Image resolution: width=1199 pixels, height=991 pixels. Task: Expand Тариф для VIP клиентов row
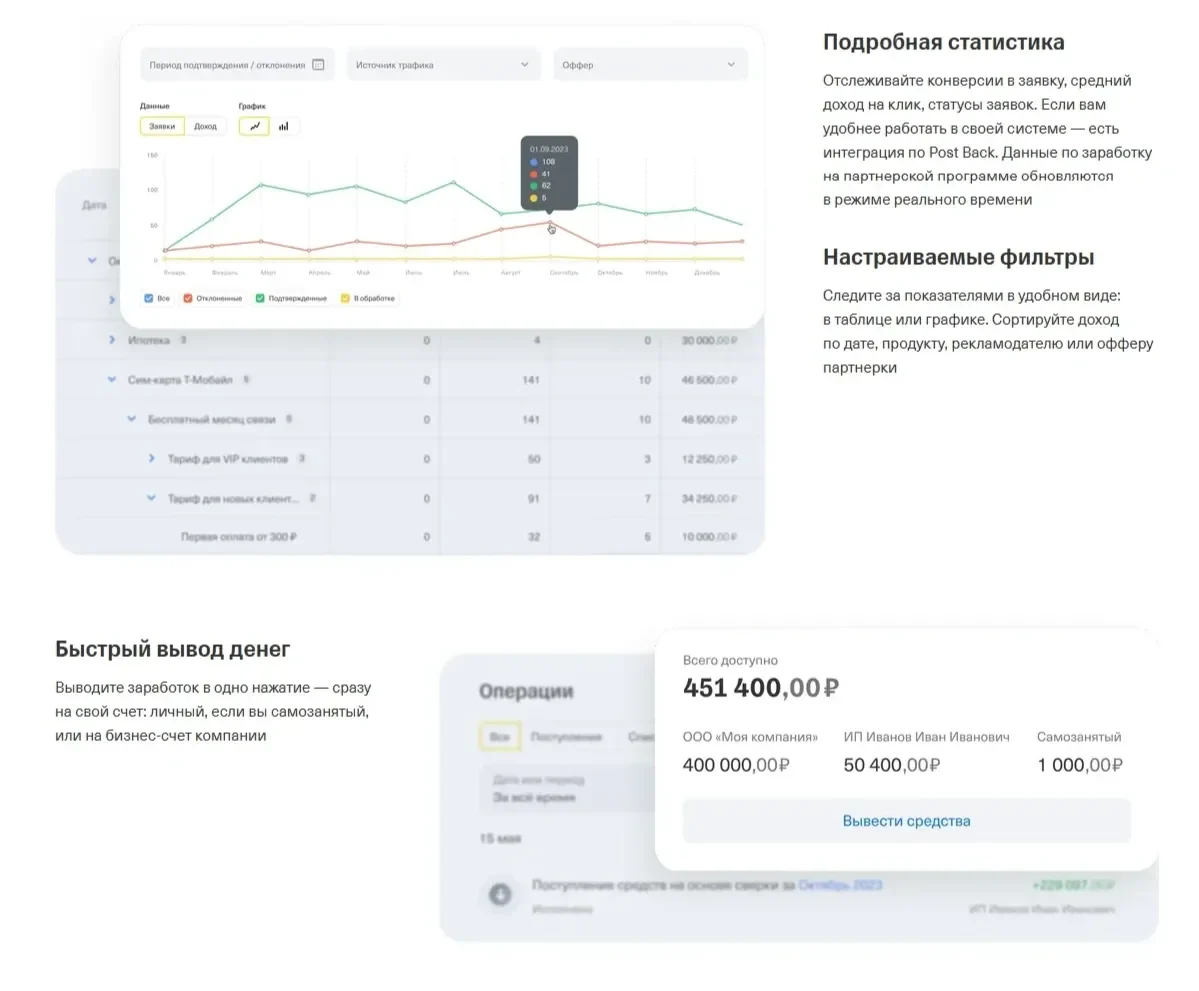coord(151,458)
